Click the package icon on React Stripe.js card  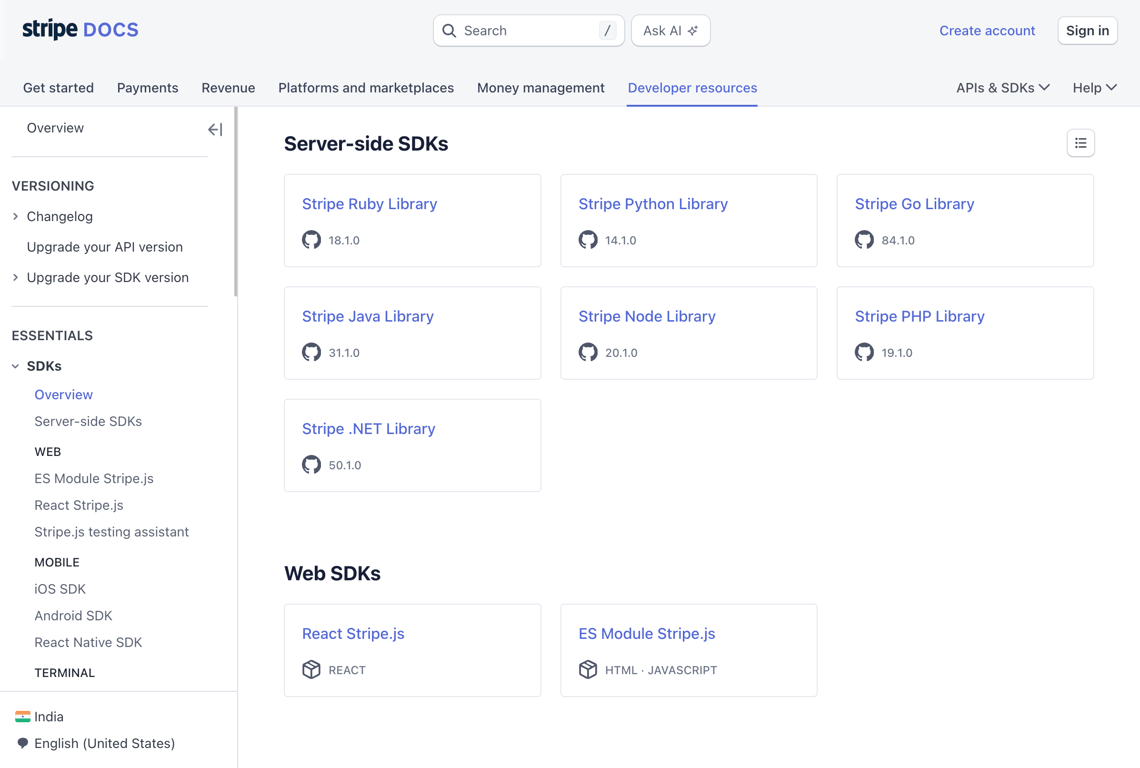(x=312, y=670)
